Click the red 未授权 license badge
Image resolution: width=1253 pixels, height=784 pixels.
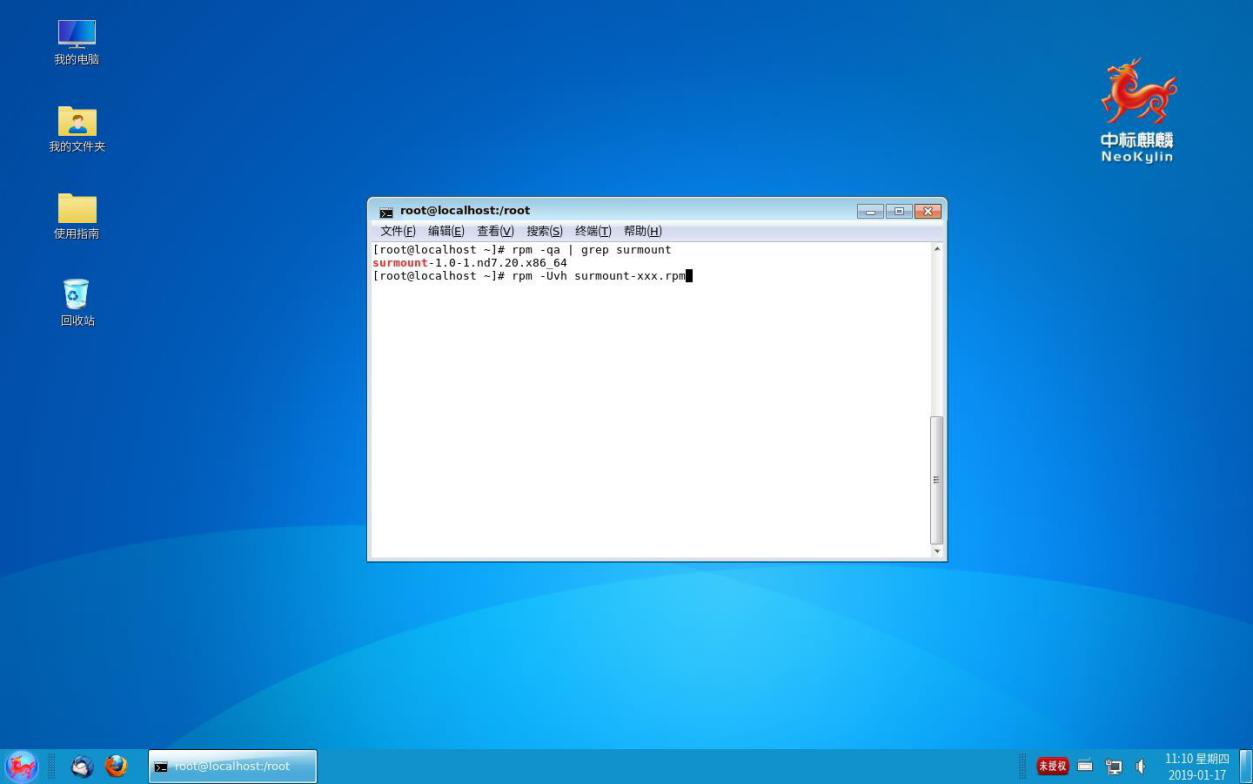(x=1052, y=767)
